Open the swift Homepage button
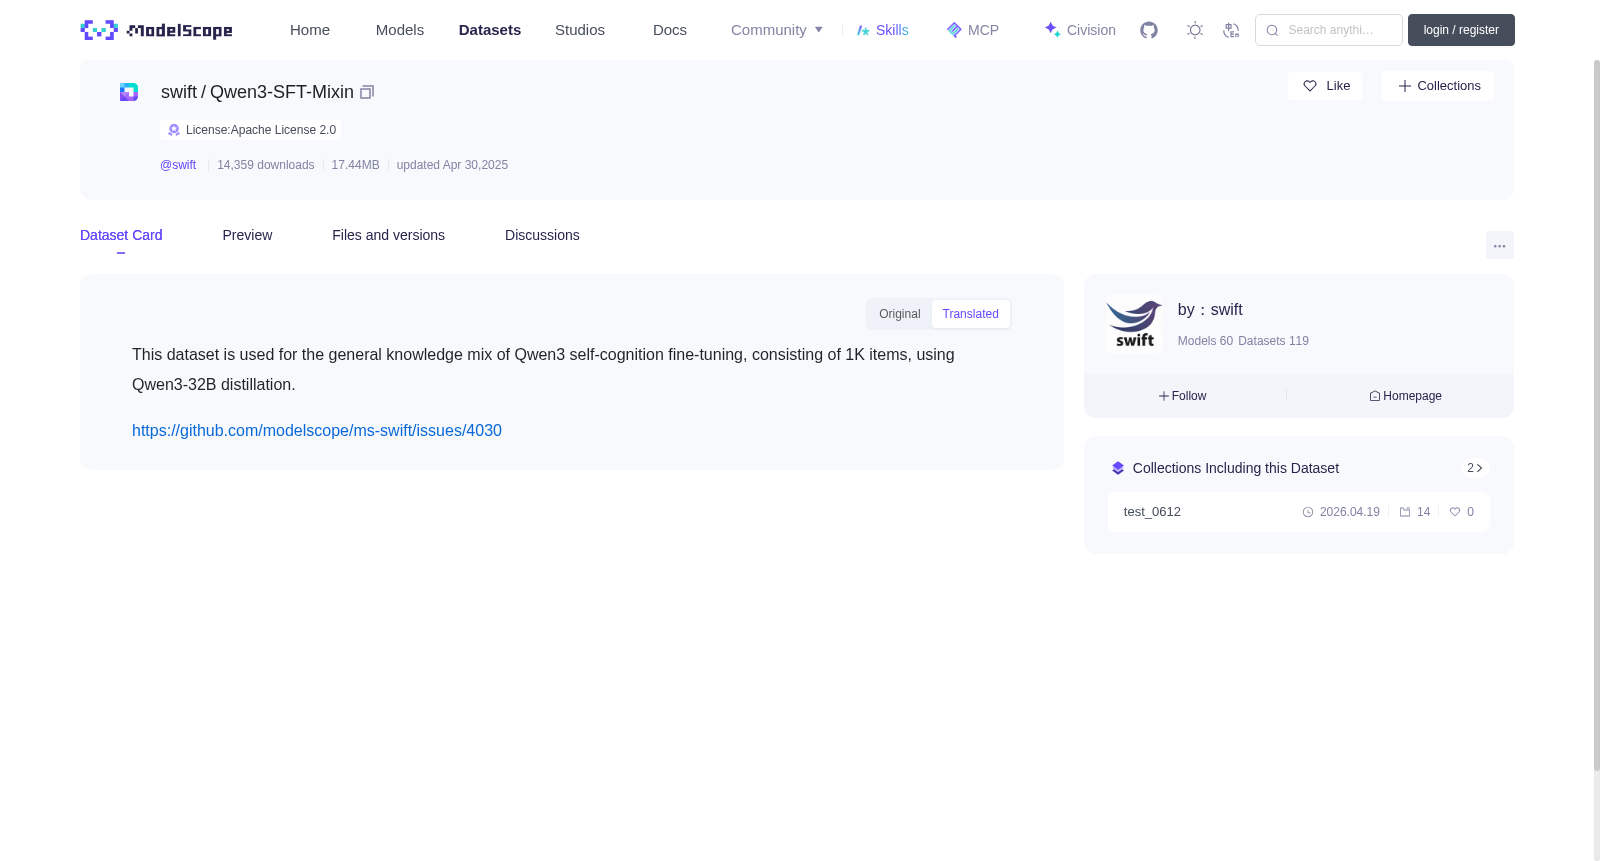The height and width of the screenshot is (861, 1600). pyautogui.click(x=1405, y=396)
